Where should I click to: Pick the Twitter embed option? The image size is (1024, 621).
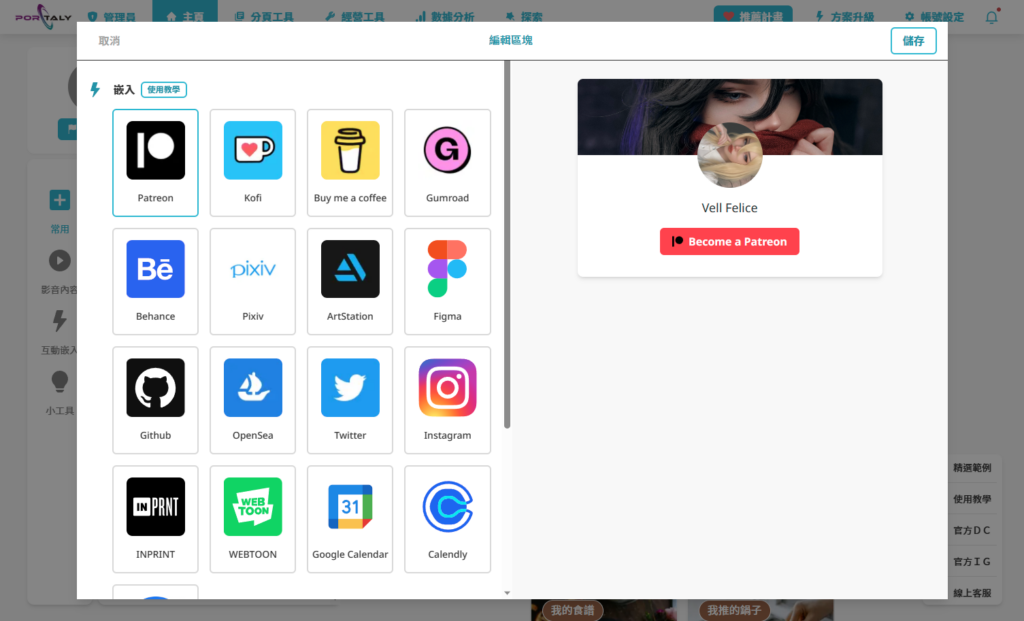click(x=350, y=400)
